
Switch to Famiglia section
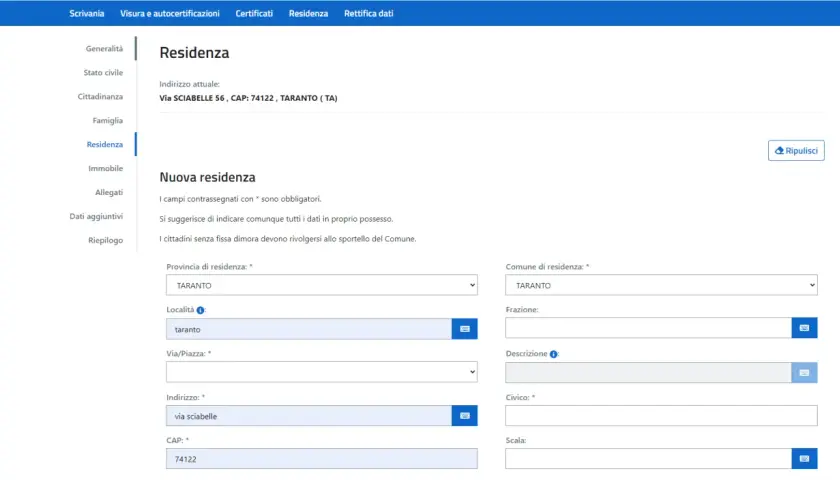pyautogui.click(x=108, y=121)
